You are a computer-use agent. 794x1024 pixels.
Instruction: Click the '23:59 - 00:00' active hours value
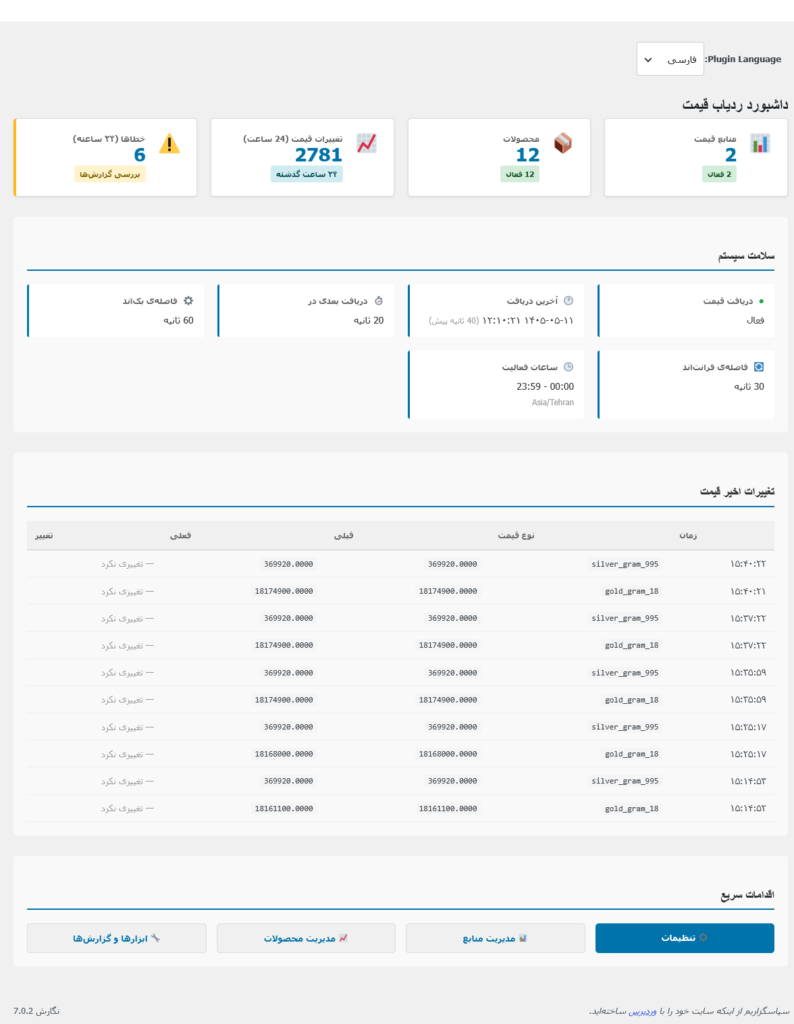[545, 387]
